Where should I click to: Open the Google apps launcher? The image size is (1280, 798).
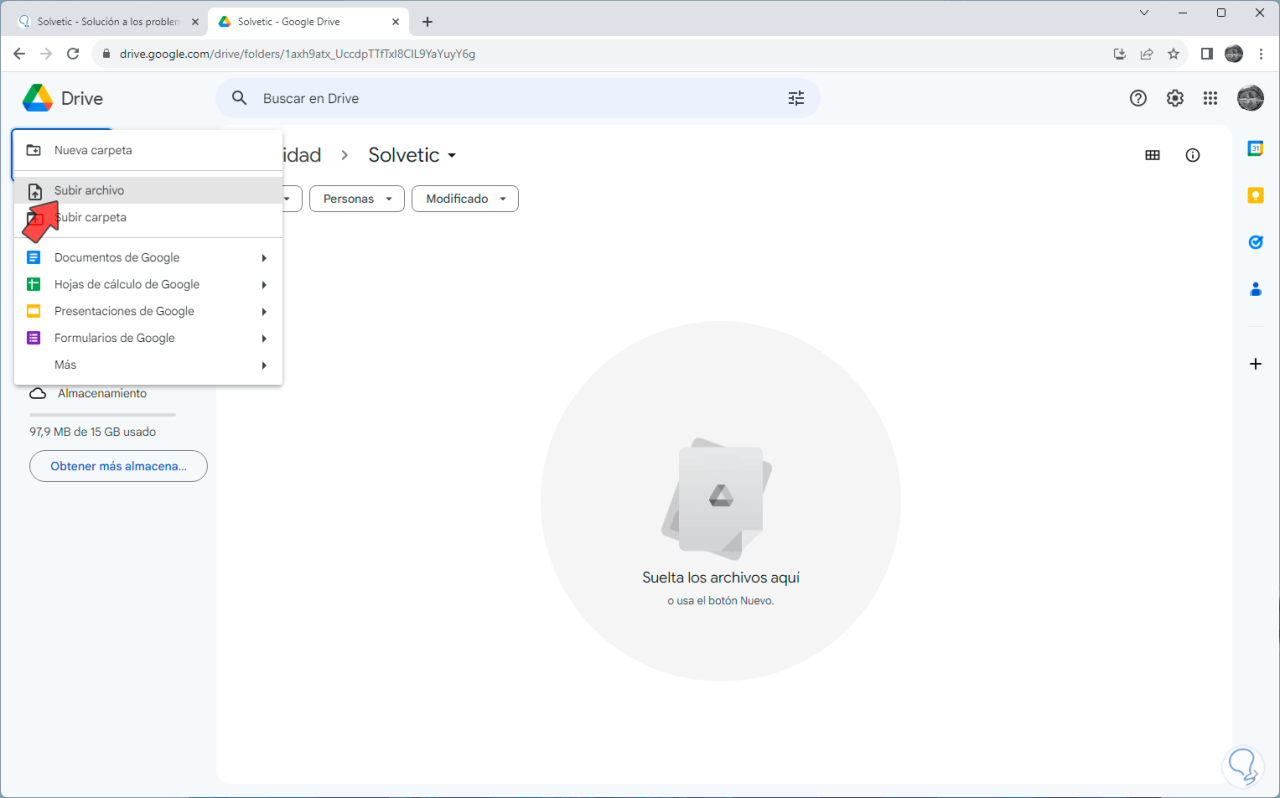1210,98
